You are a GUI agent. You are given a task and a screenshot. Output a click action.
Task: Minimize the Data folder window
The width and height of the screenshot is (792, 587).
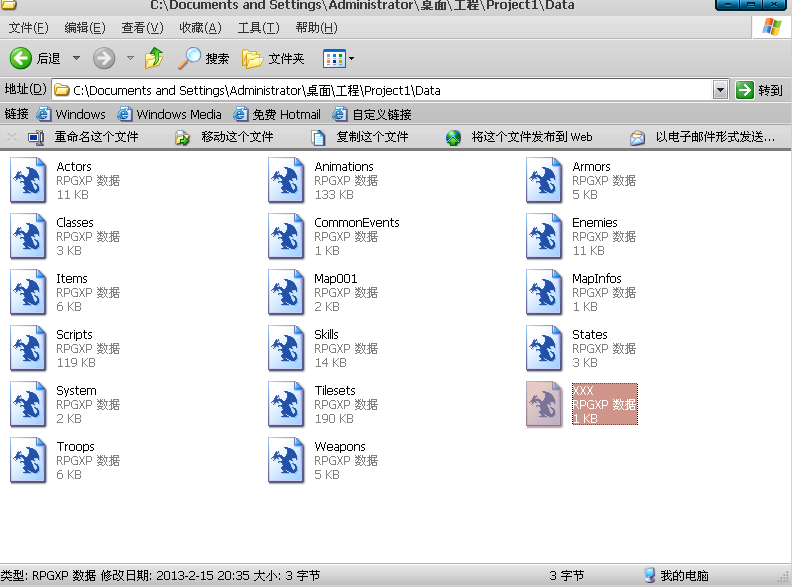click(x=727, y=5)
